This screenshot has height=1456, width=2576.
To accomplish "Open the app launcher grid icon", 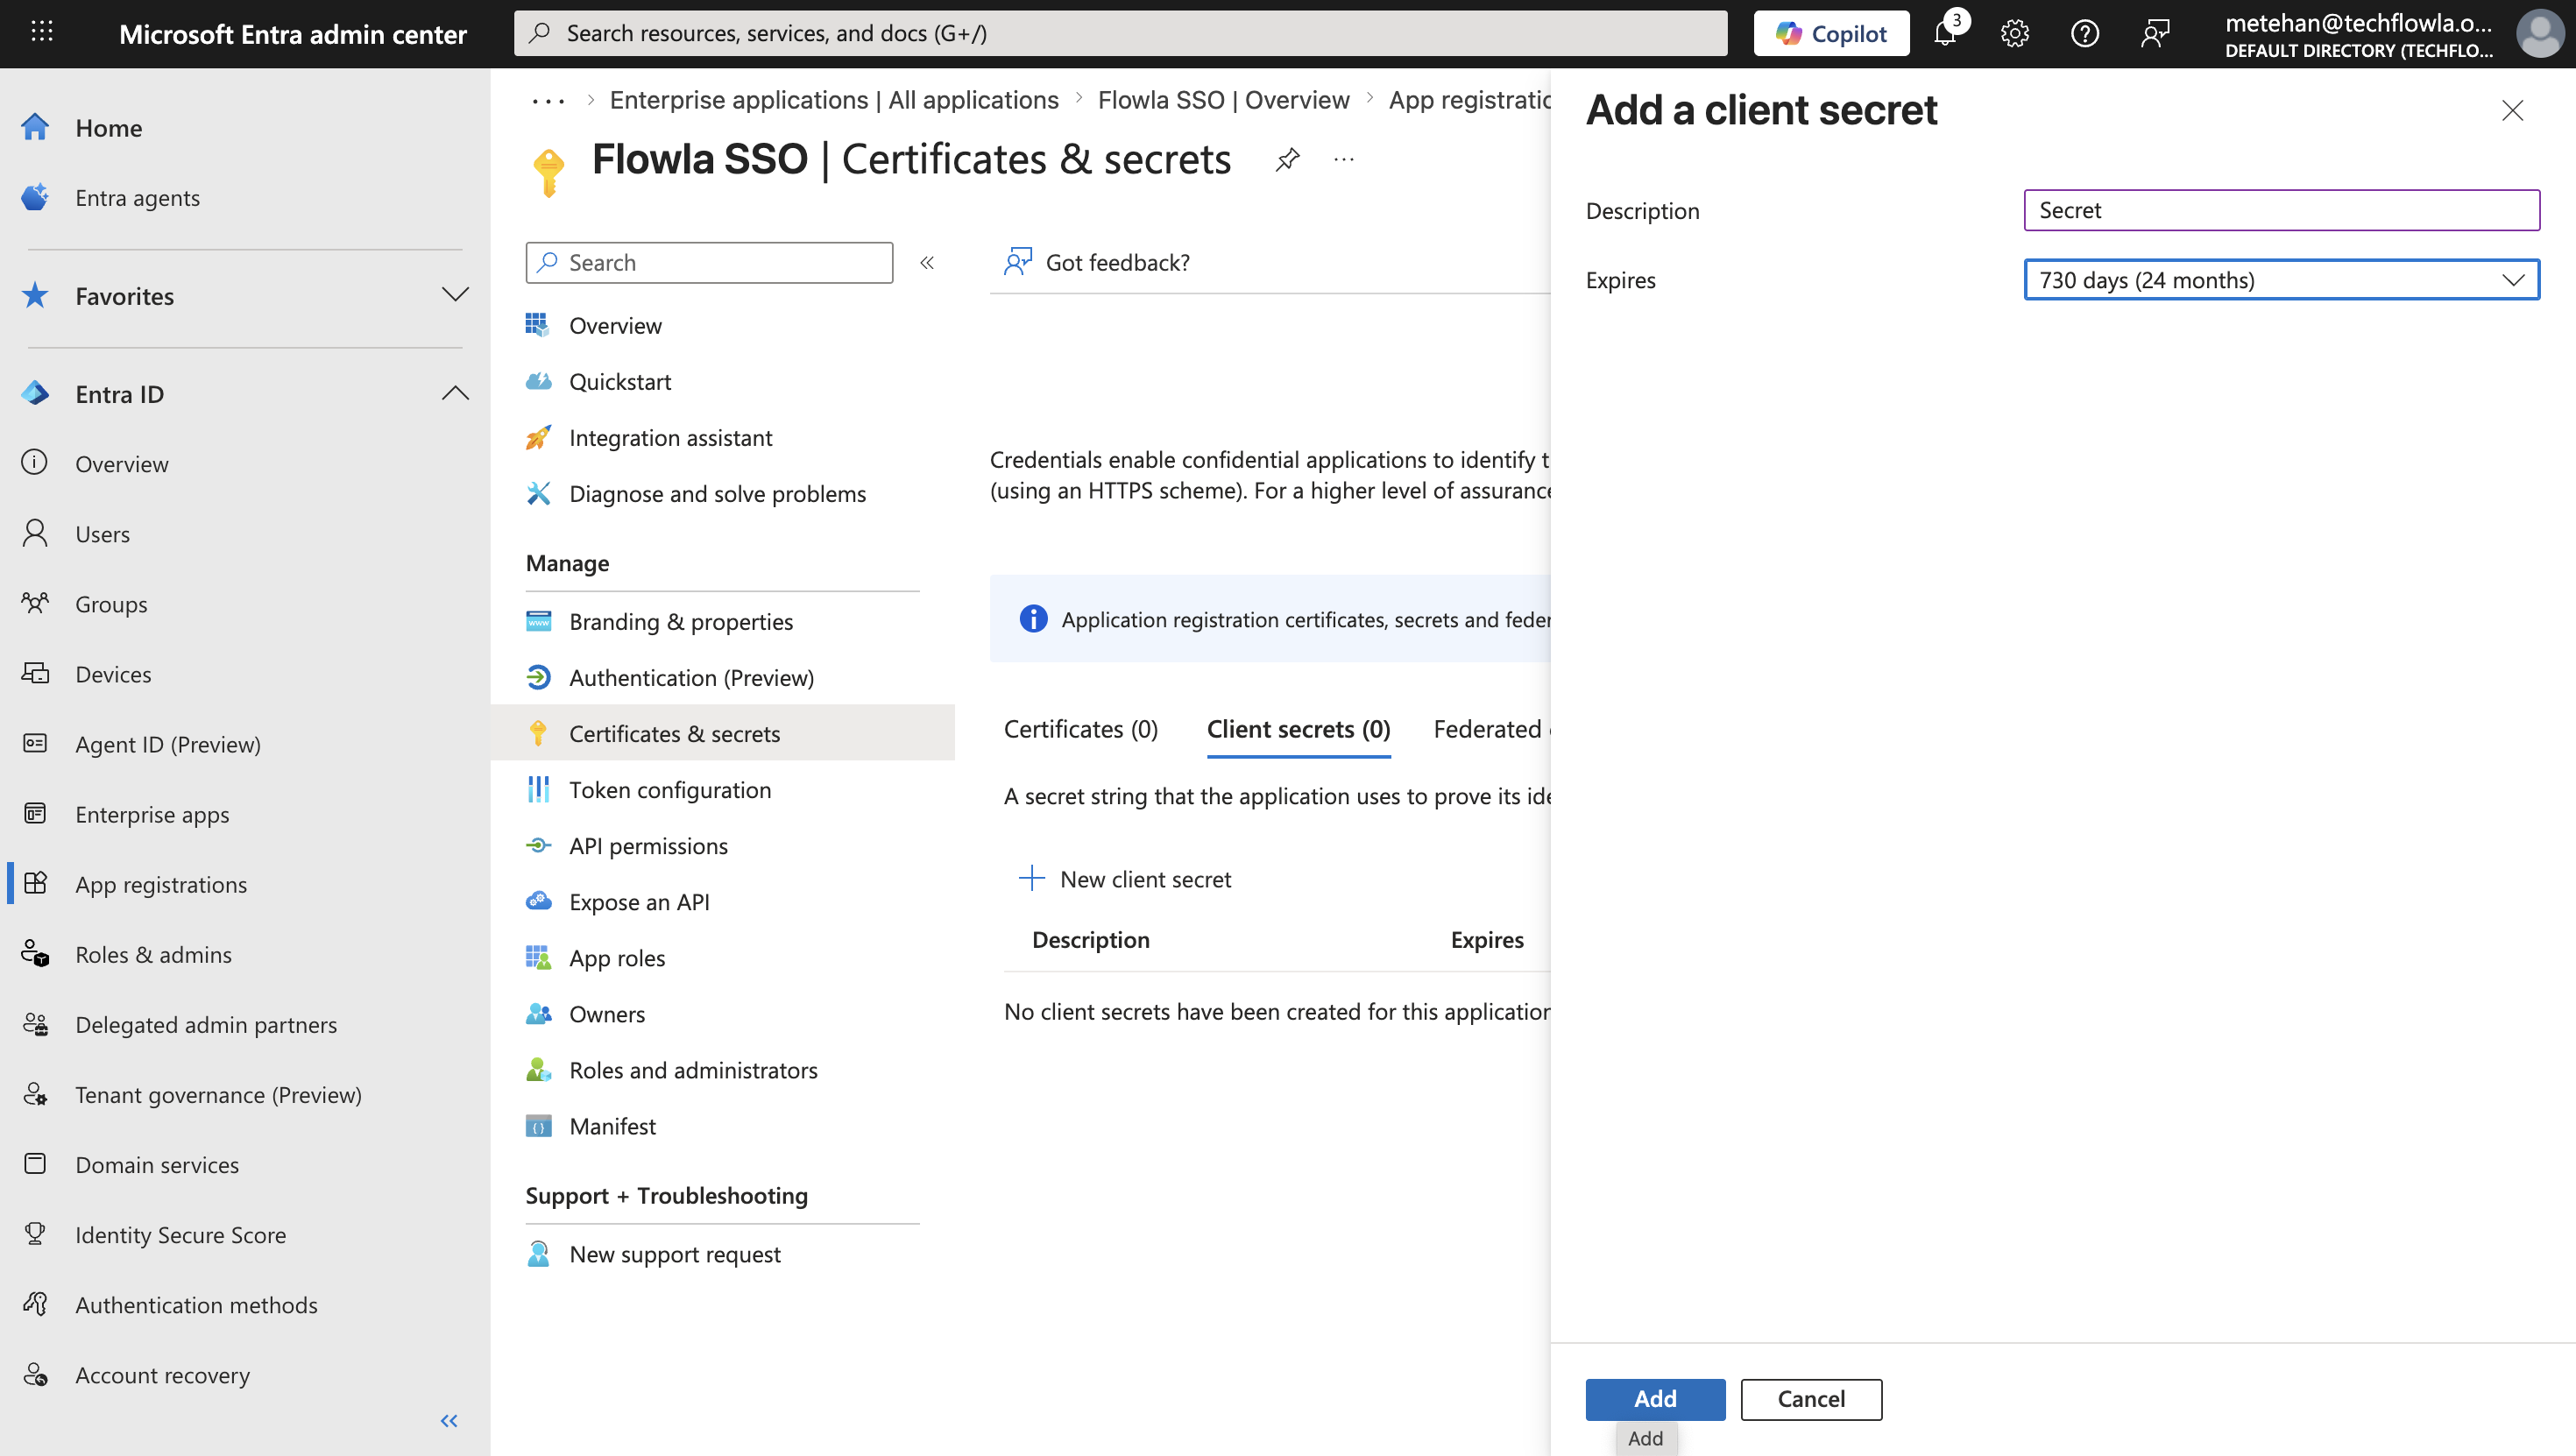I will (42, 32).
